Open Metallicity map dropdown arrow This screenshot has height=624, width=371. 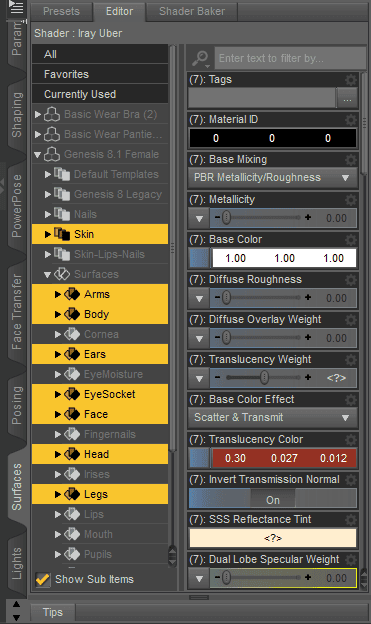point(199,218)
